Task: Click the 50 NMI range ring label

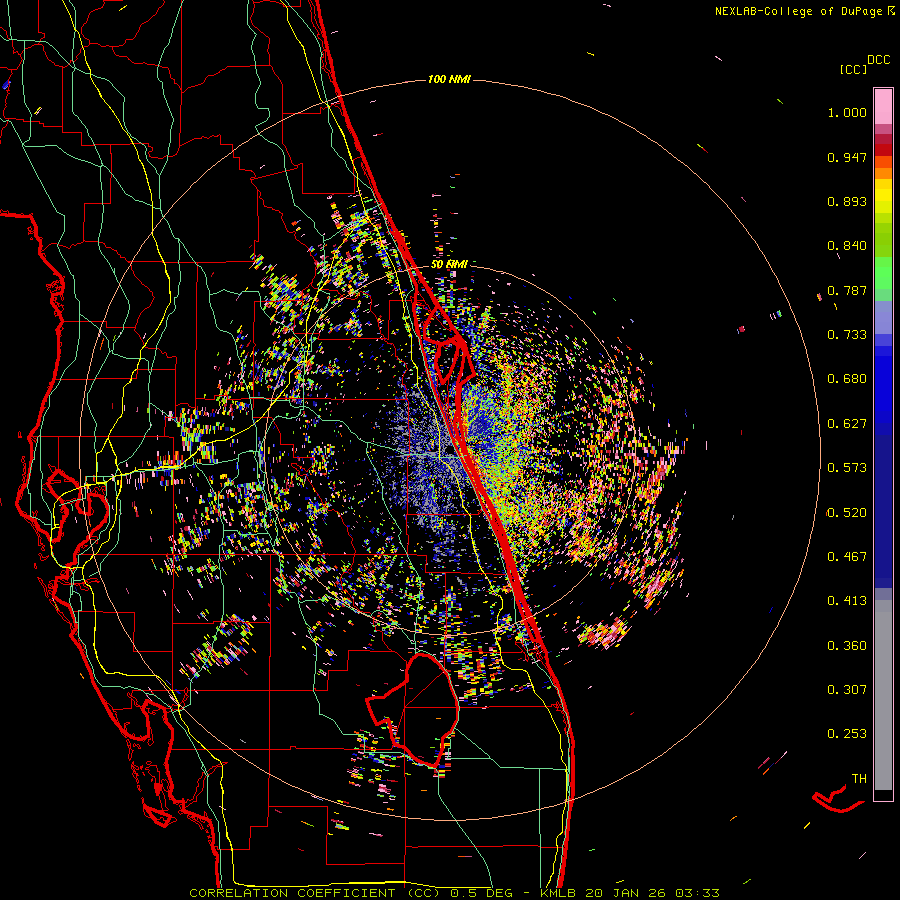Action: point(449,265)
